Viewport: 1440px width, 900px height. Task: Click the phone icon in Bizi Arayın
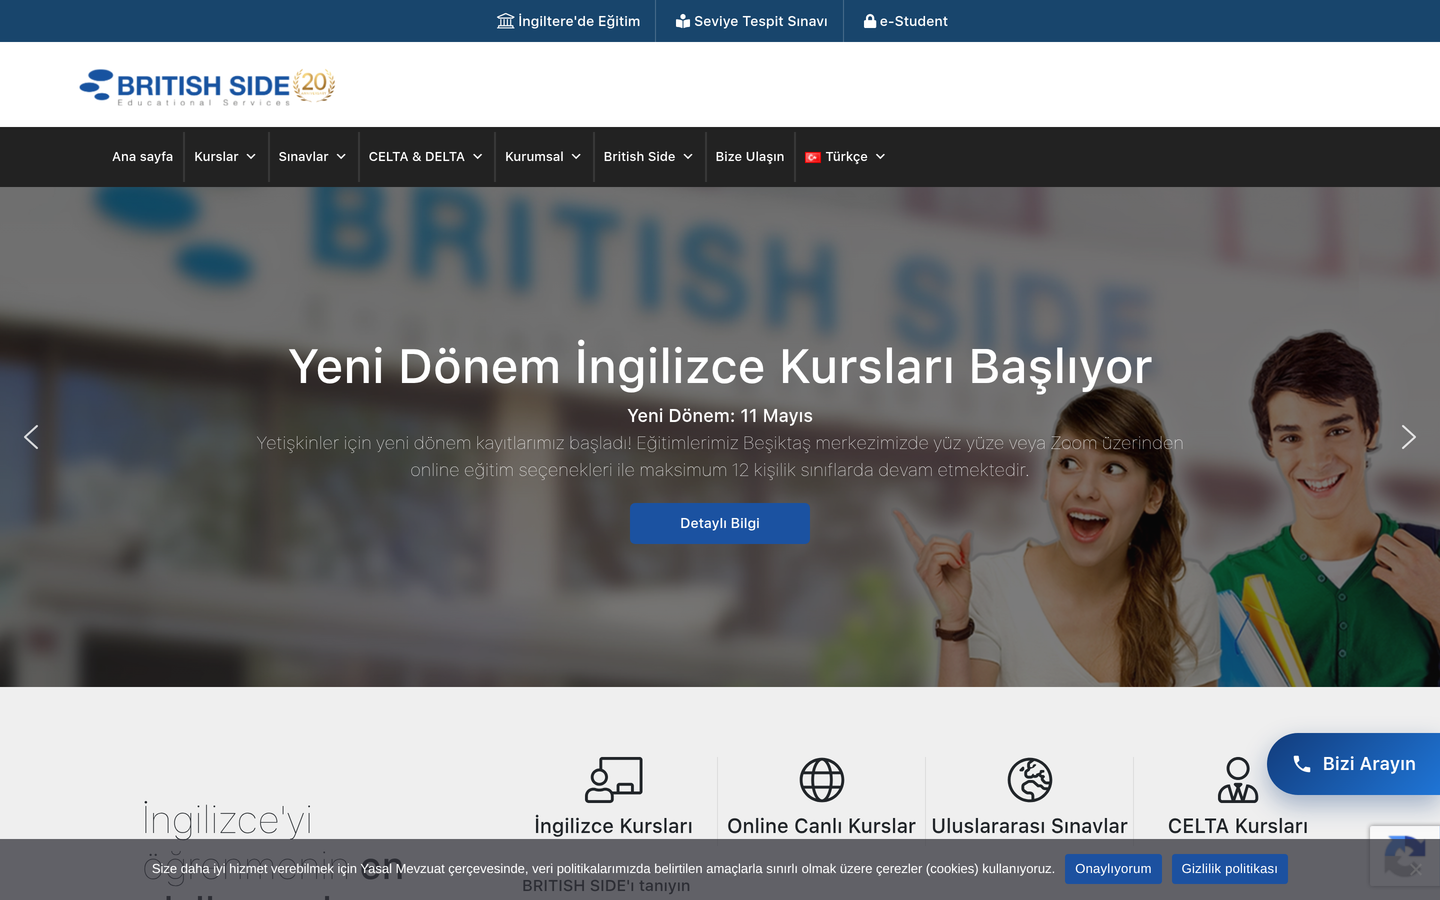pos(1301,764)
